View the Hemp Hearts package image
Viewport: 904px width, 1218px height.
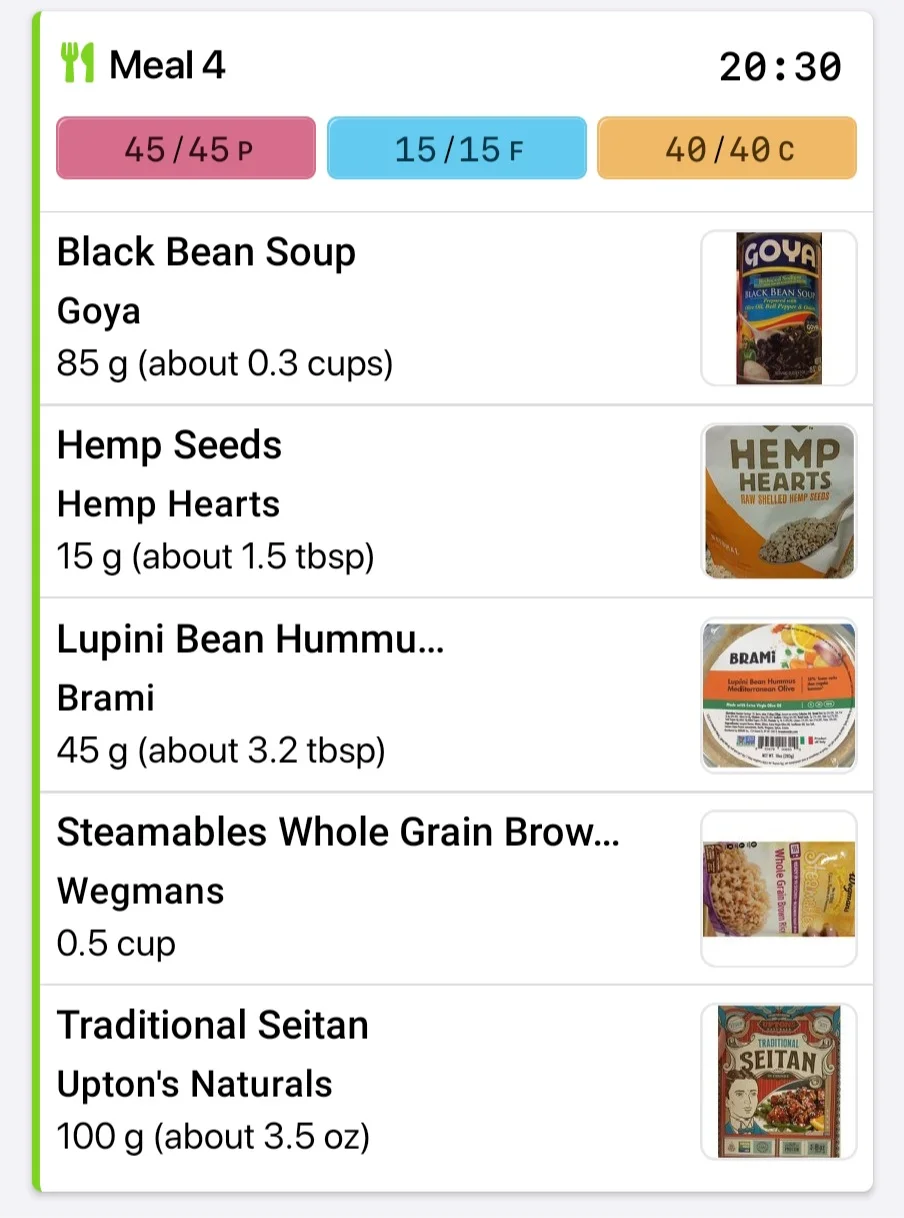[779, 501]
